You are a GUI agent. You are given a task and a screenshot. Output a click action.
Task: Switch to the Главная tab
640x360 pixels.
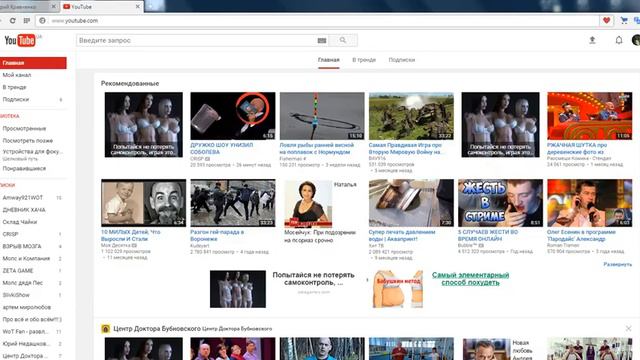tap(329, 60)
